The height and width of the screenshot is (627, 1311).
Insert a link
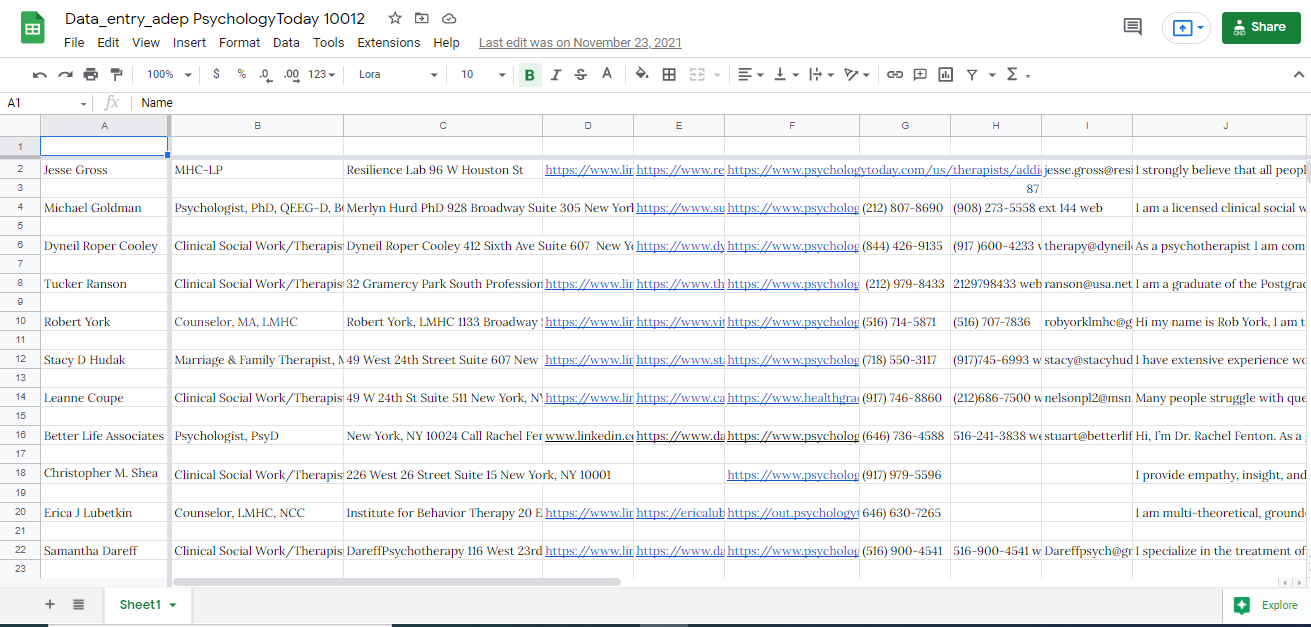(x=894, y=74)
